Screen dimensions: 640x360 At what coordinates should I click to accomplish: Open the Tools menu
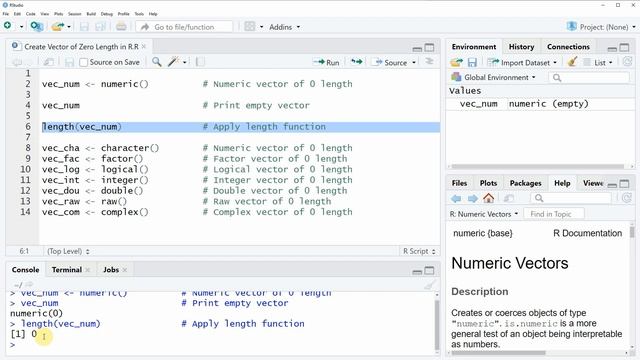pyautogui.click(x=139, y=14)
